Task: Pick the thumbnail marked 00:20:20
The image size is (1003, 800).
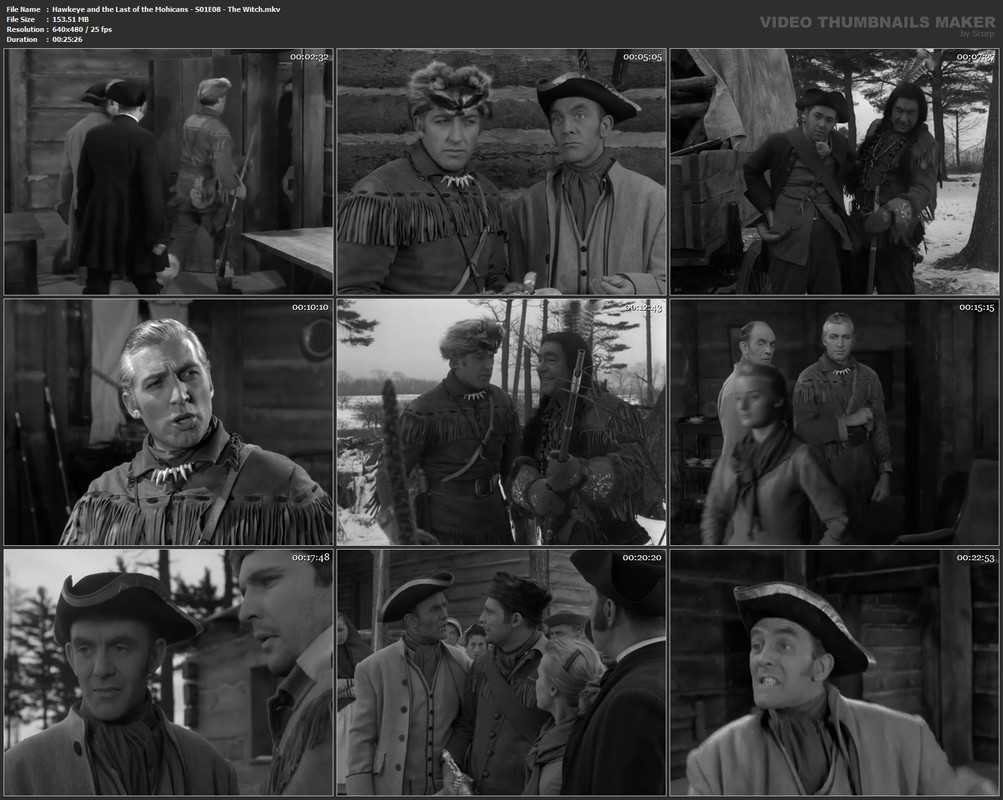Action: click(x=502, y=673)
